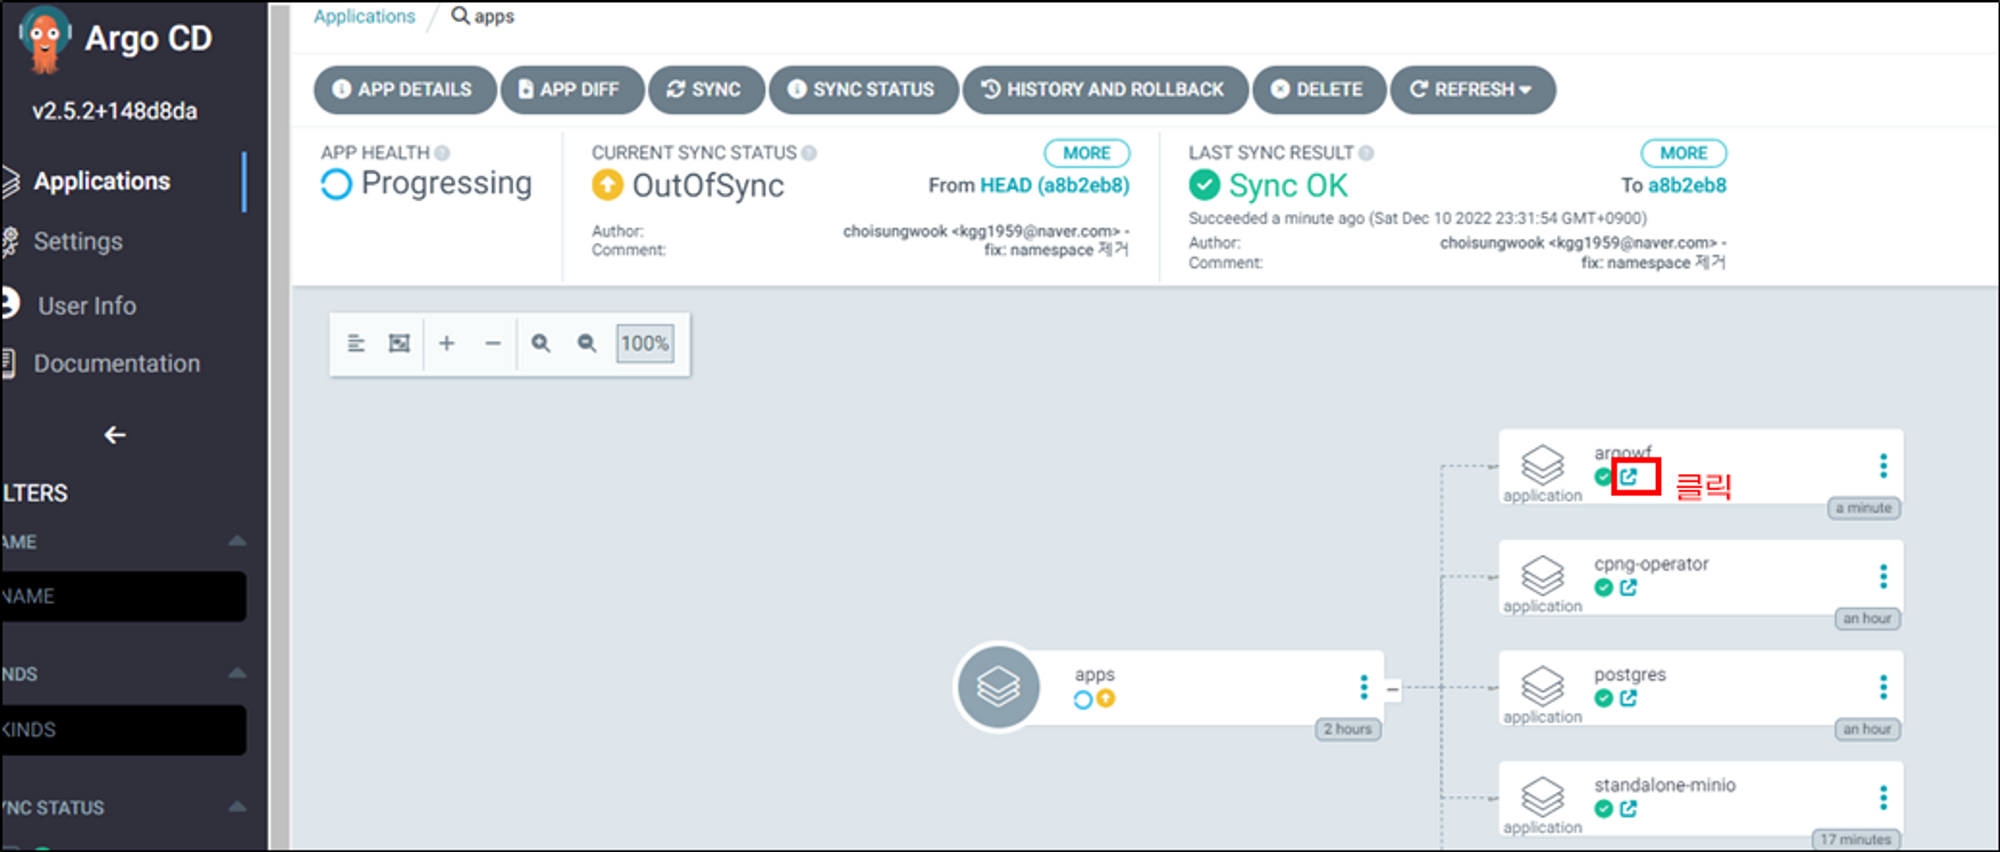Viewport: 2000px width, 852px height.
Task: Click the minus collapse-all toolbar icon
Action: (493, 343)
